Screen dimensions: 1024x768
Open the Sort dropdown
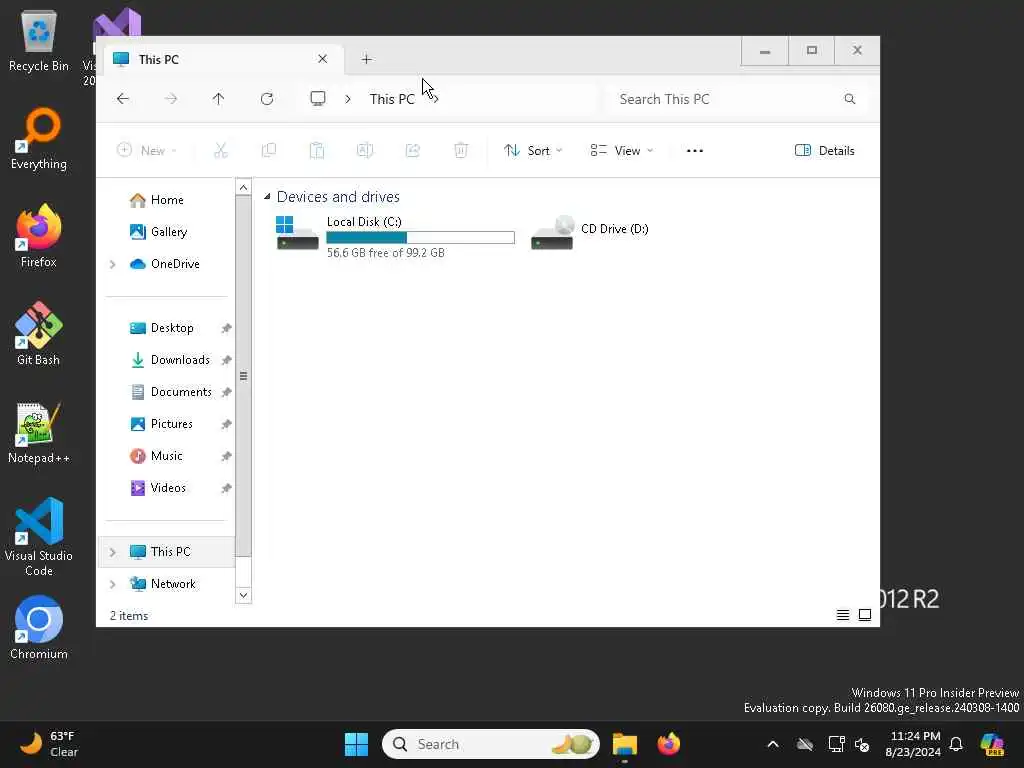point(533,151)
